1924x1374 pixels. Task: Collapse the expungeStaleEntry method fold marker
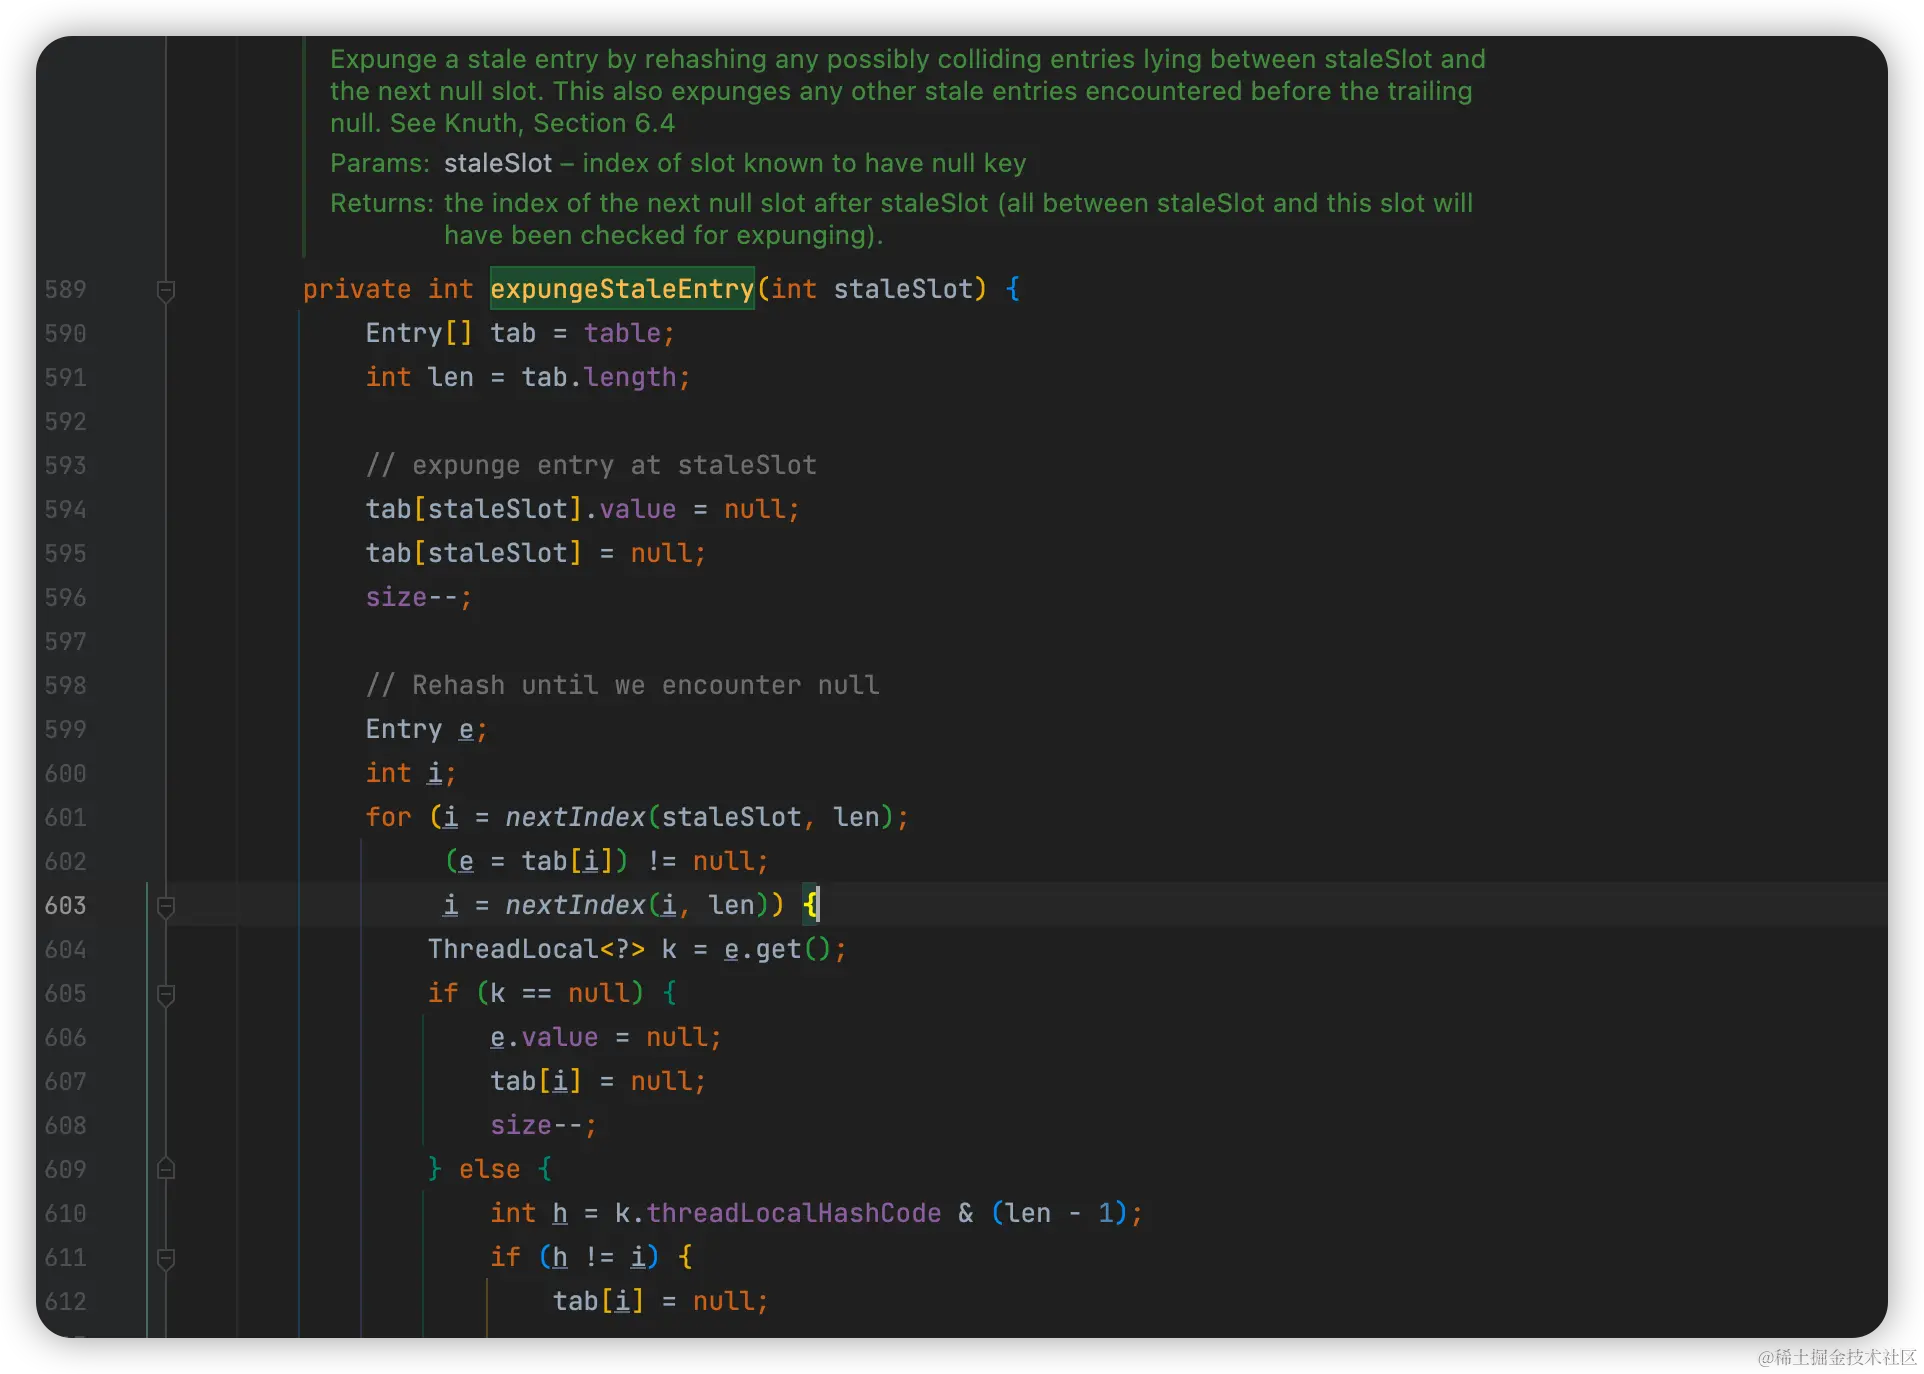pos(166,291)
